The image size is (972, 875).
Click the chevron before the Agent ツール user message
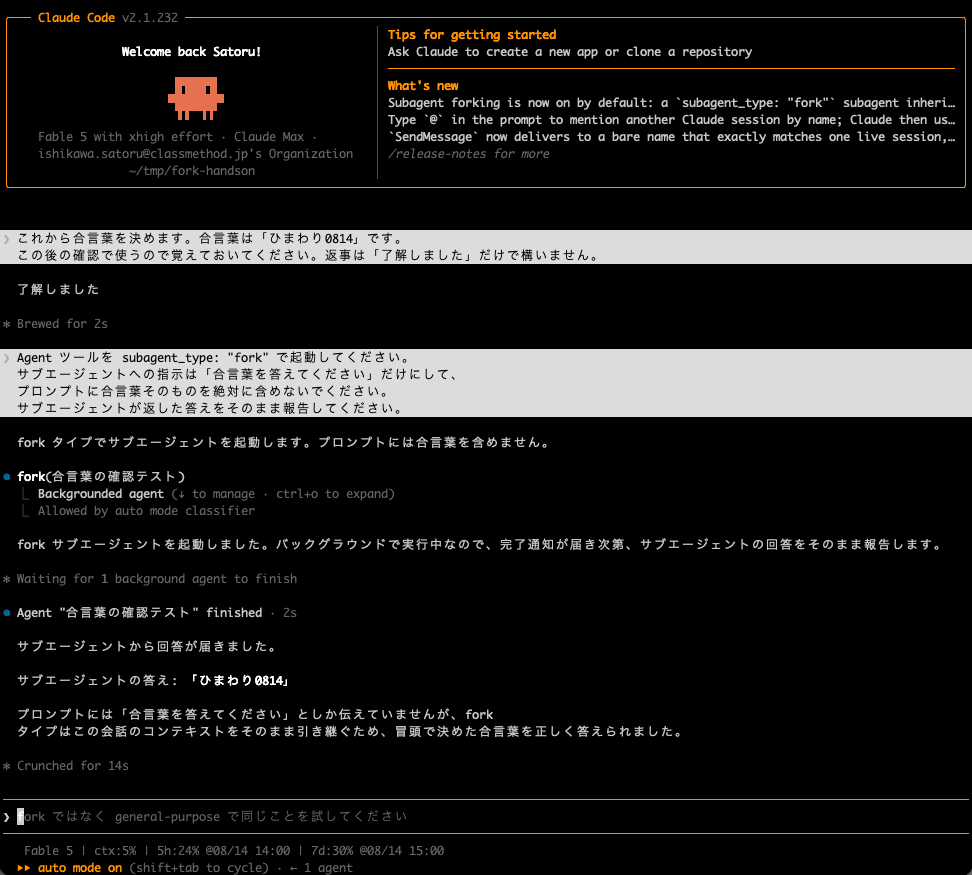pyautogui.click(x=7, y=358)
